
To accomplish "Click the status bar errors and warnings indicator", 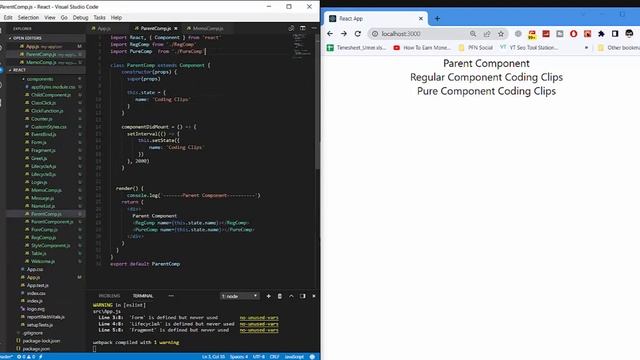I will point(26,357).
